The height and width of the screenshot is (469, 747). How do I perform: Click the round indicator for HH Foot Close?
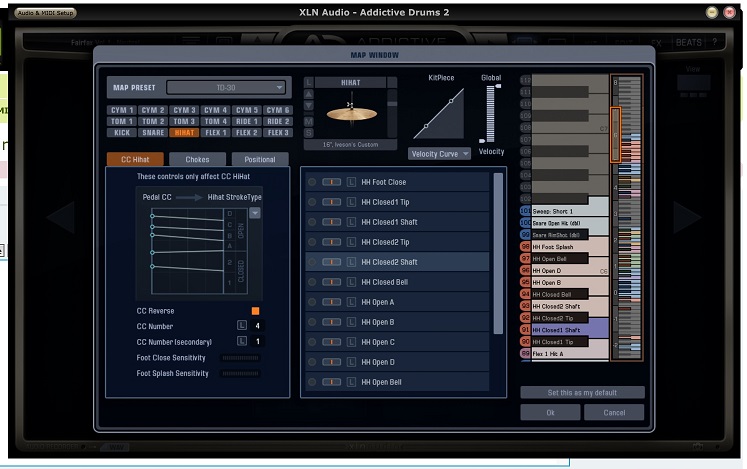[x=312, y=182]
